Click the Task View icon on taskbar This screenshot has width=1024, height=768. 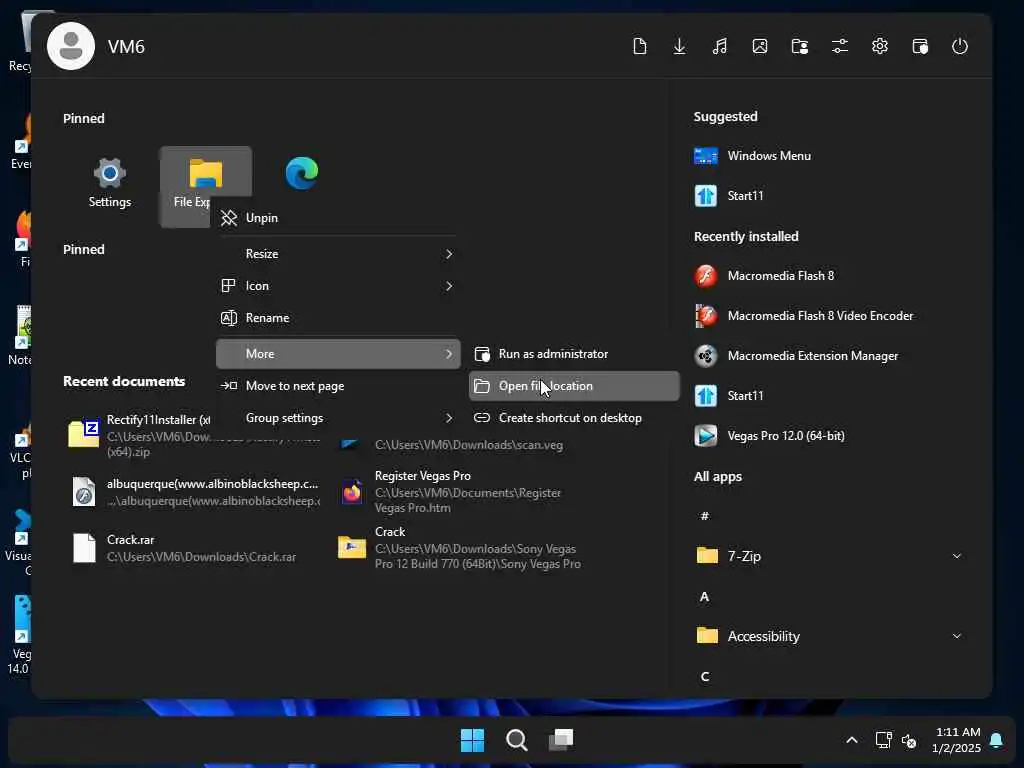[x=561, y=740]
